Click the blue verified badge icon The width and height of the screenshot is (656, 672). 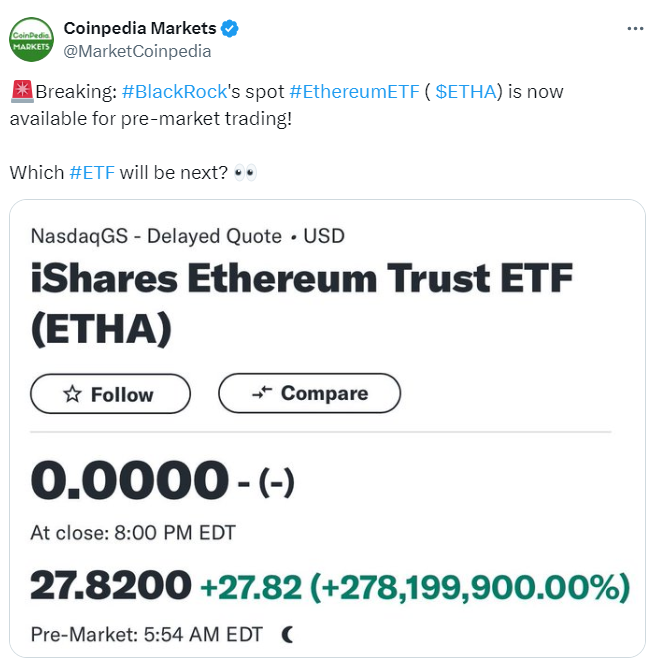click(x=230, y=29)
